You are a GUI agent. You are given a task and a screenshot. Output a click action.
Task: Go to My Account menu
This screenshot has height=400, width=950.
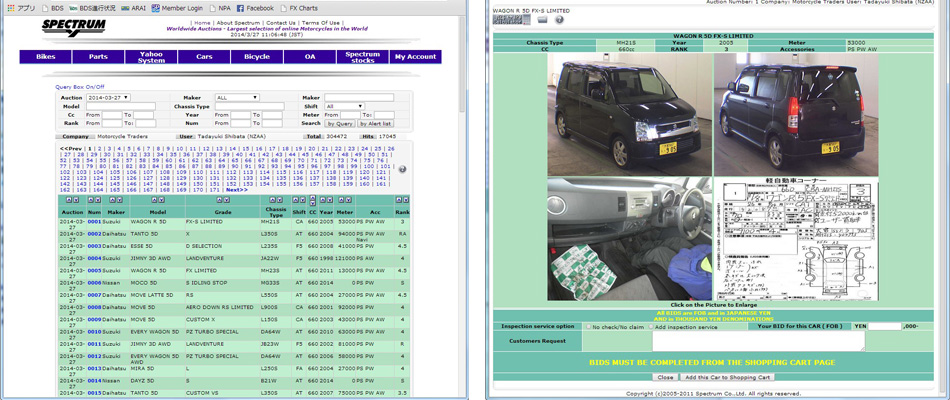[415, 57]
